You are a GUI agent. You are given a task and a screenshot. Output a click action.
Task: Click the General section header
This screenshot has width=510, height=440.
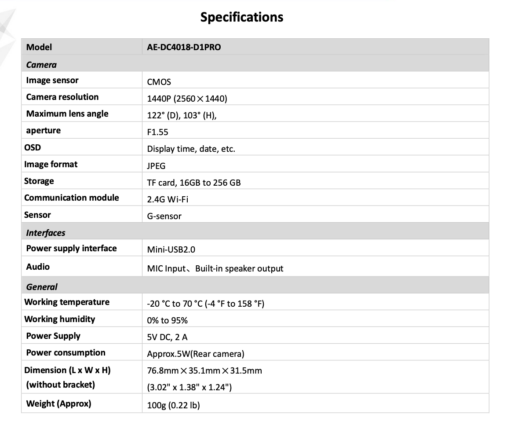tap(42, 287)
